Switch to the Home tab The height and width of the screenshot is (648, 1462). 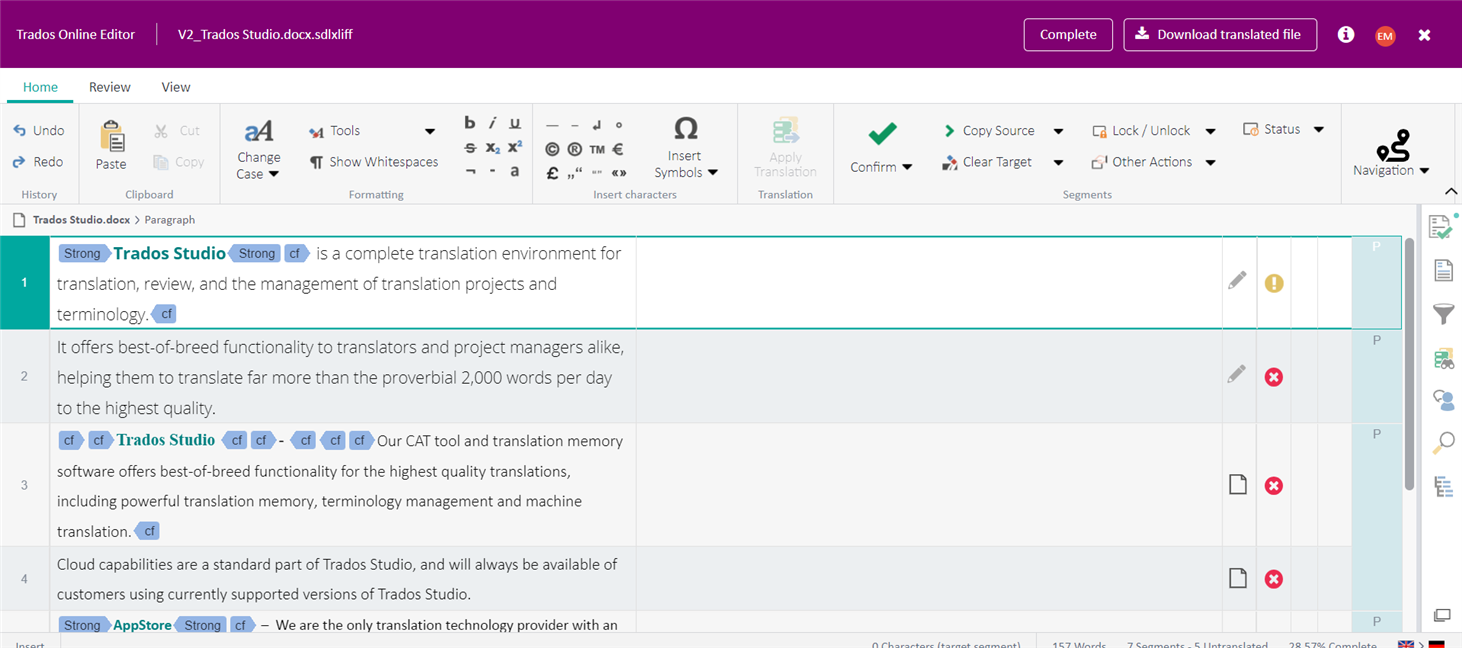40,87
